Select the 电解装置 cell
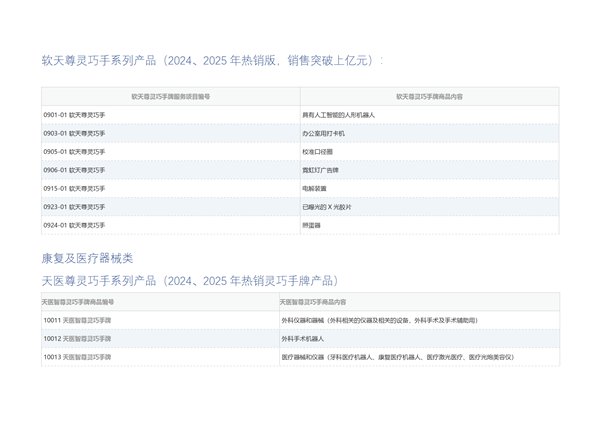600x424 pixels. (x=315, y=188)
